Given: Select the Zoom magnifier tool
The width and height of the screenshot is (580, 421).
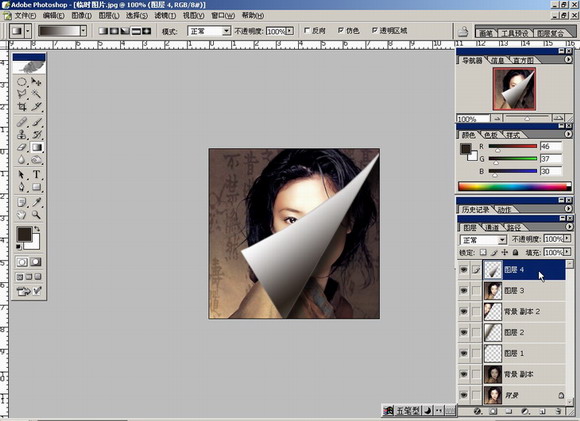Looking at the screenshot, I should (36, 215).
